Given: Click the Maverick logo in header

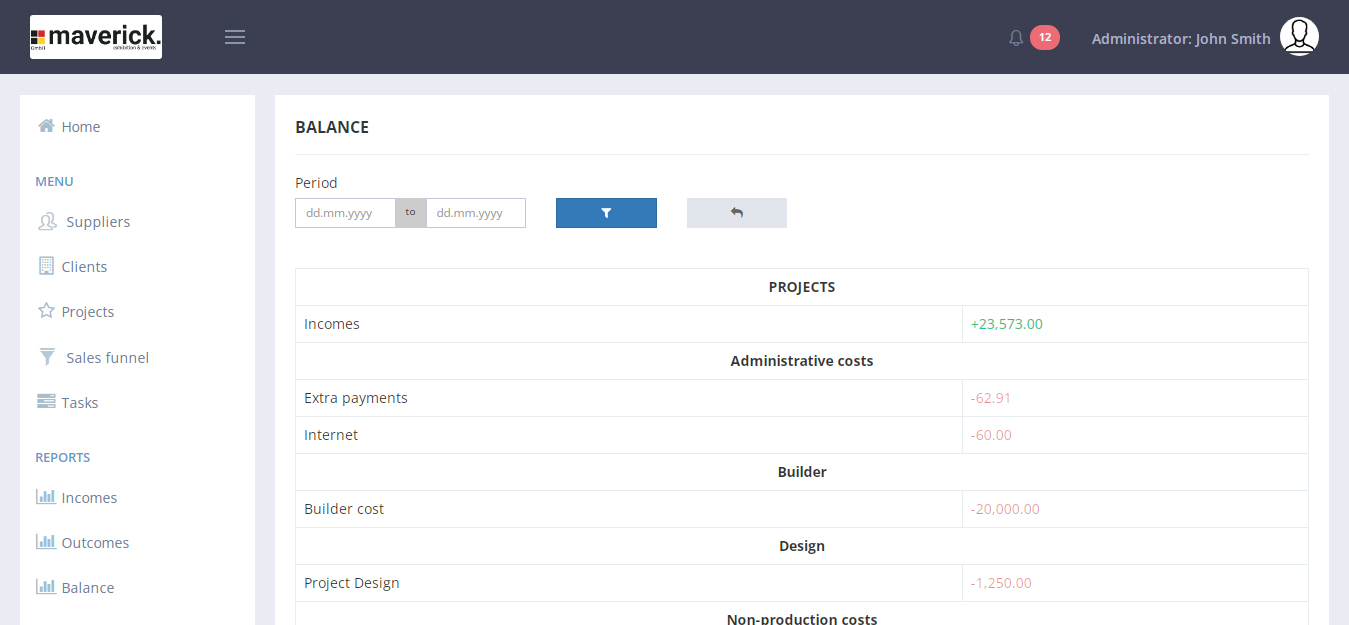Looking at the screenshot, I should tap(96, 37).
